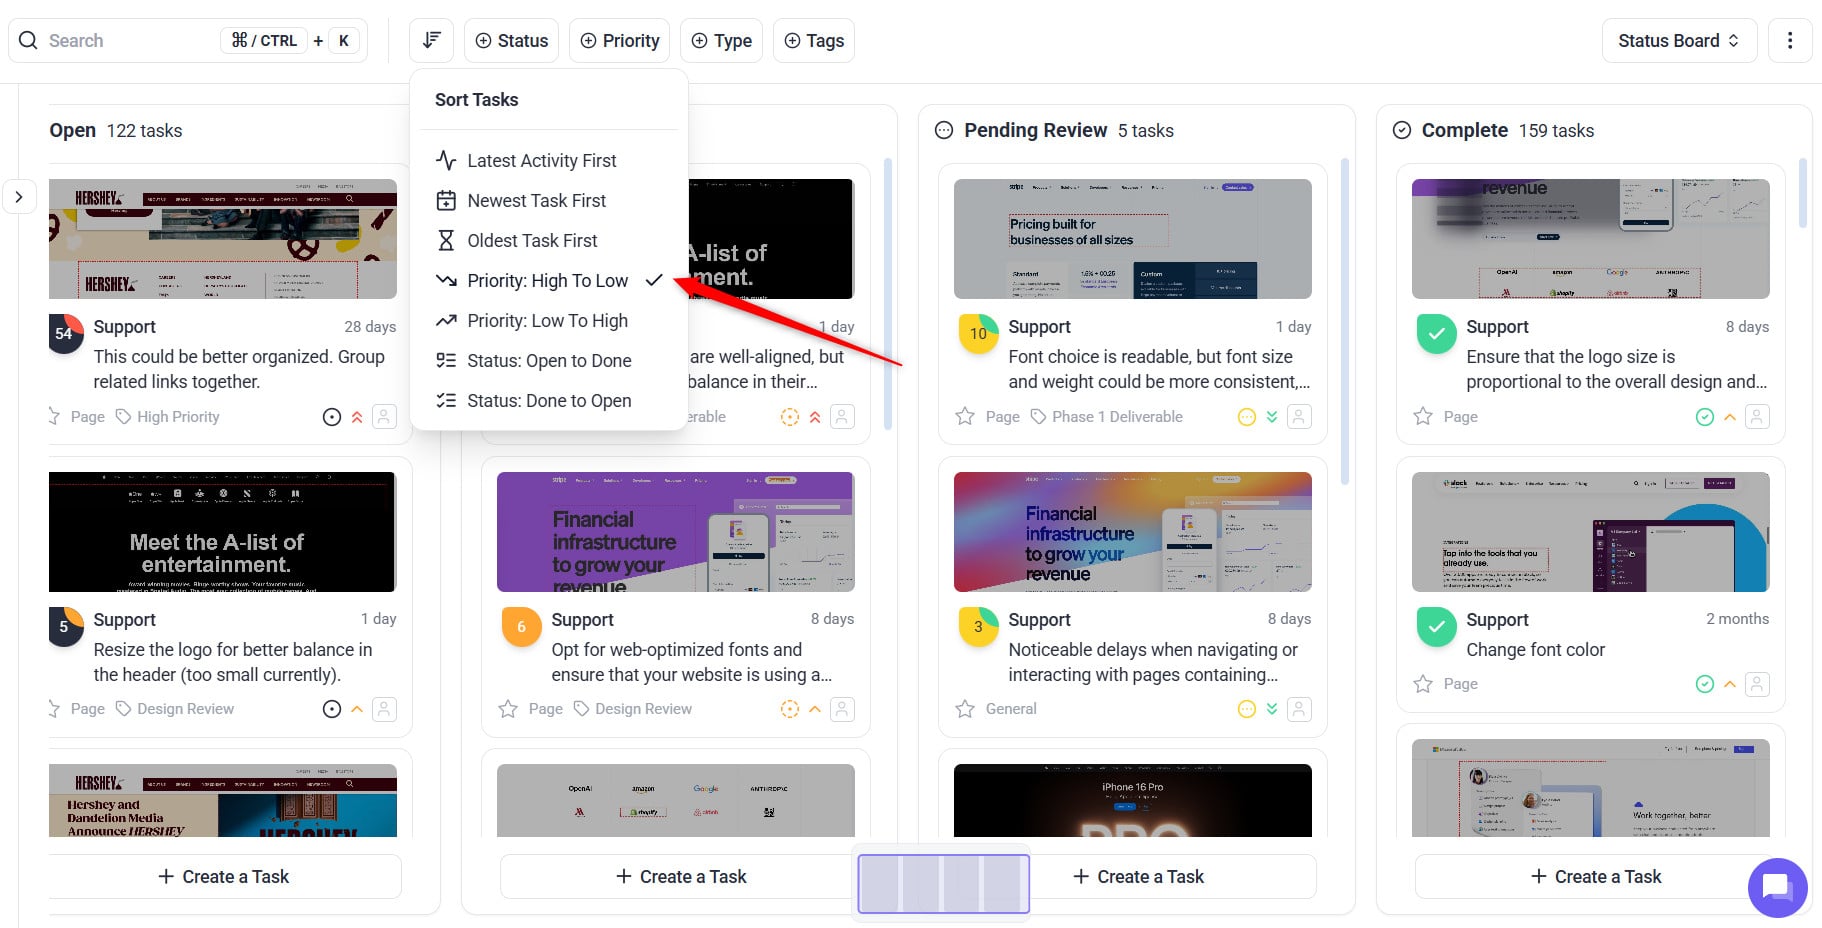Viewport: 1822px width, 928px height.
Task: Click Create a Task under Open column
Action: [224, 877]
